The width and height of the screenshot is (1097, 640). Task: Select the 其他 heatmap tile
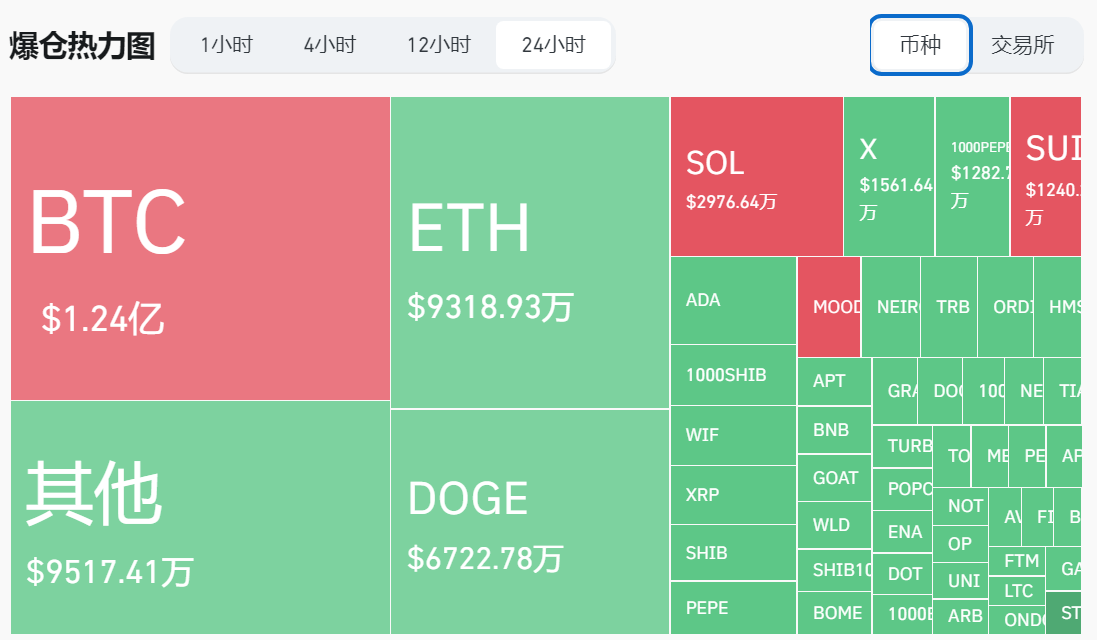point(200,517)
